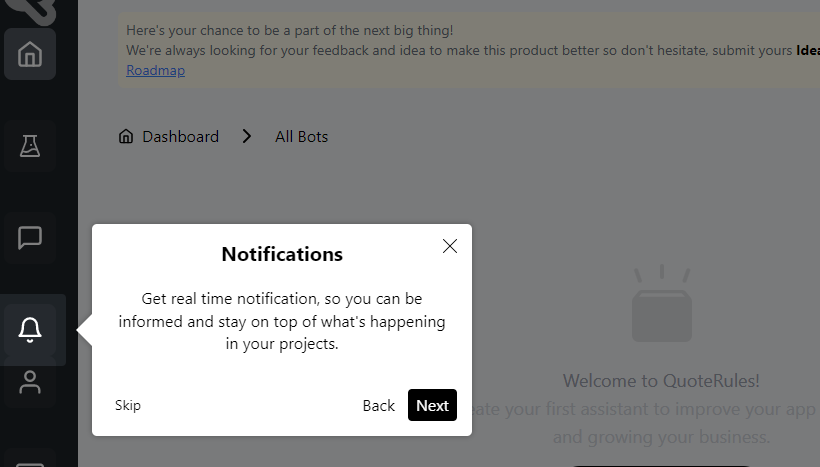Select All Bots in the breadcrumb
This screenshot has width=820, height=467.
302,136
